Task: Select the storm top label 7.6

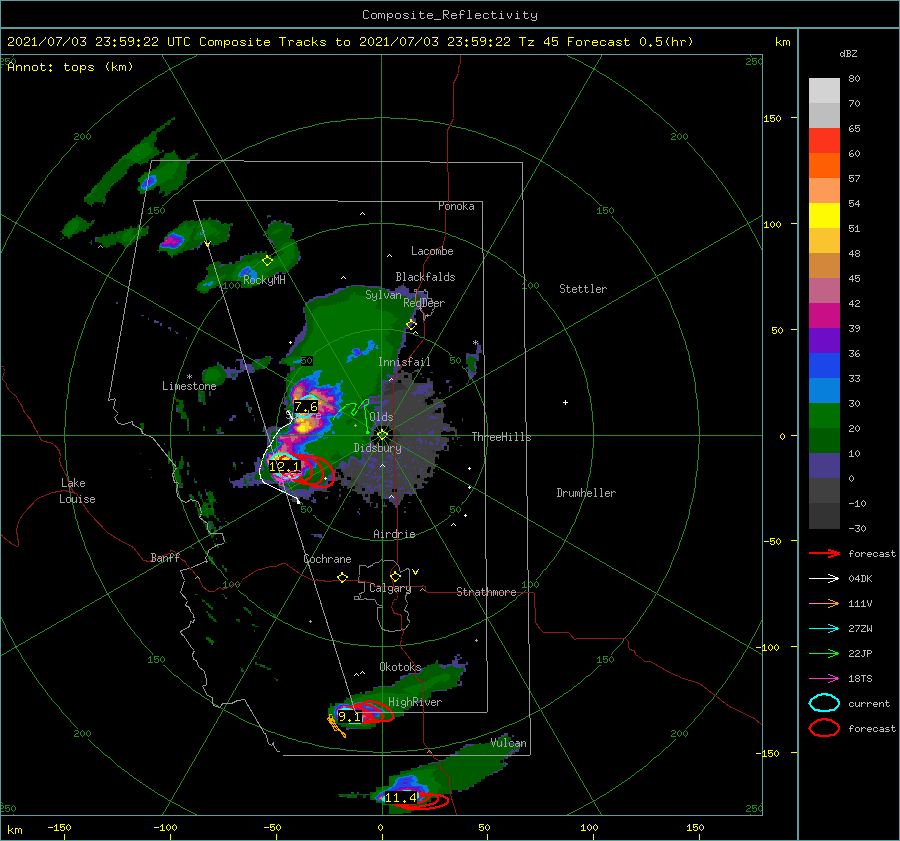Action: (x=305, y=407)
